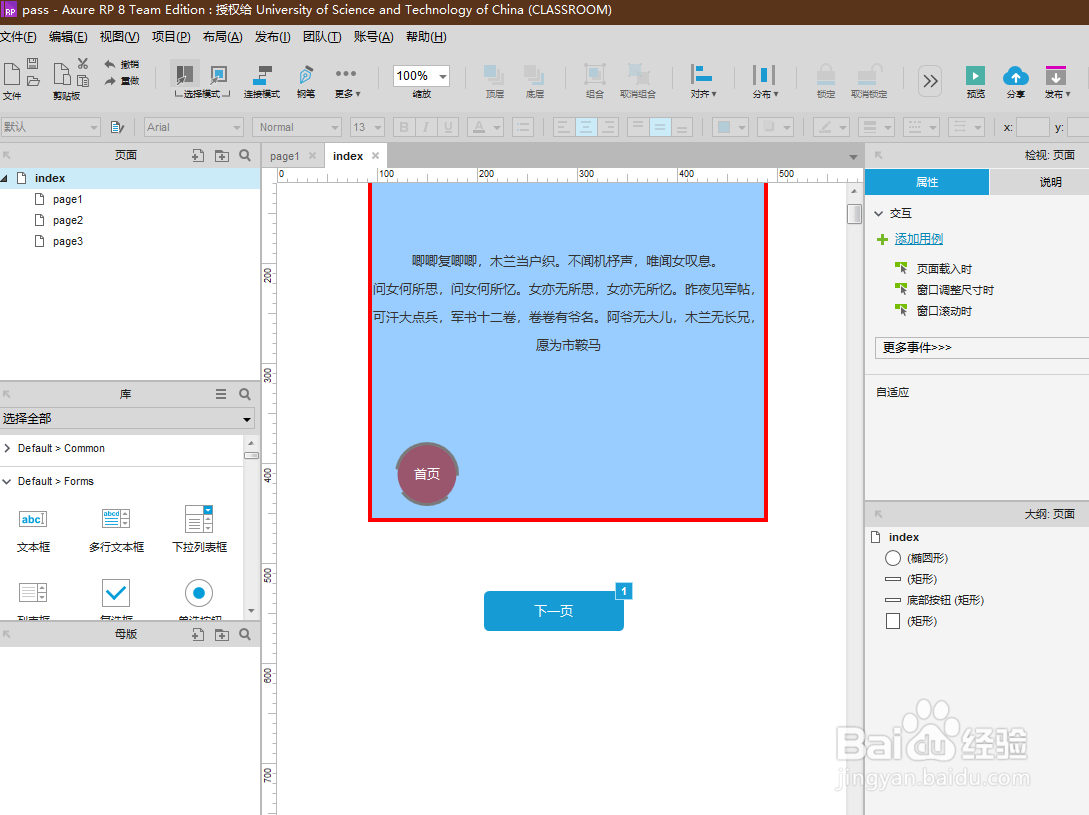Switch to the page1 tab
The width and height of the screenshot is (1089, 815).
pyautogui.click(x=285, y=156)
